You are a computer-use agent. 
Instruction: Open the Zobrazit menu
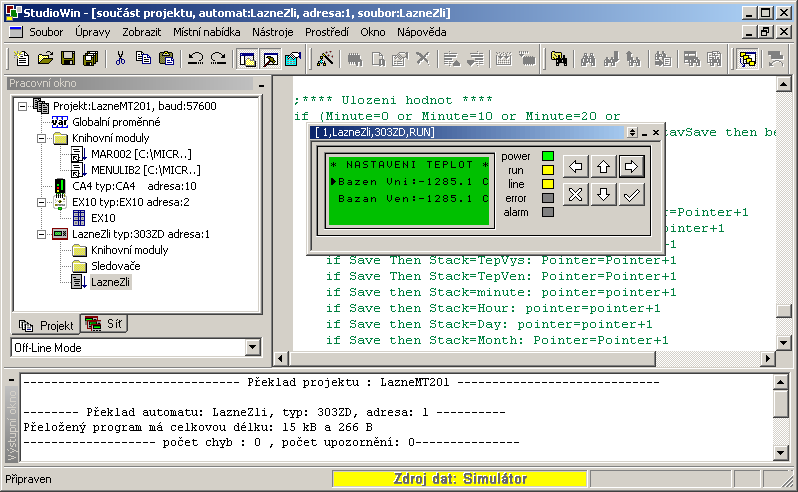141,32
